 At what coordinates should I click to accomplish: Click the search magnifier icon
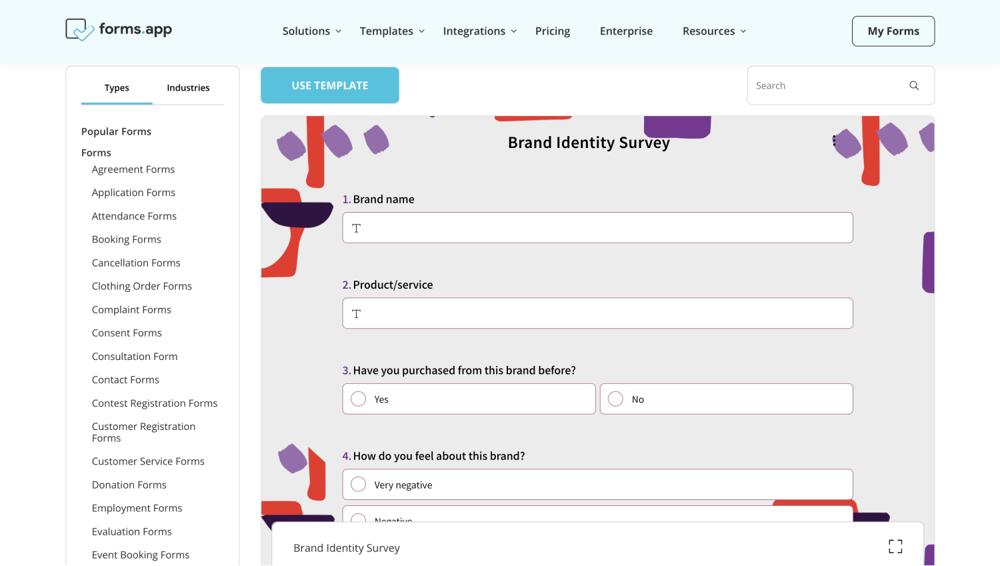click(914, 86)
